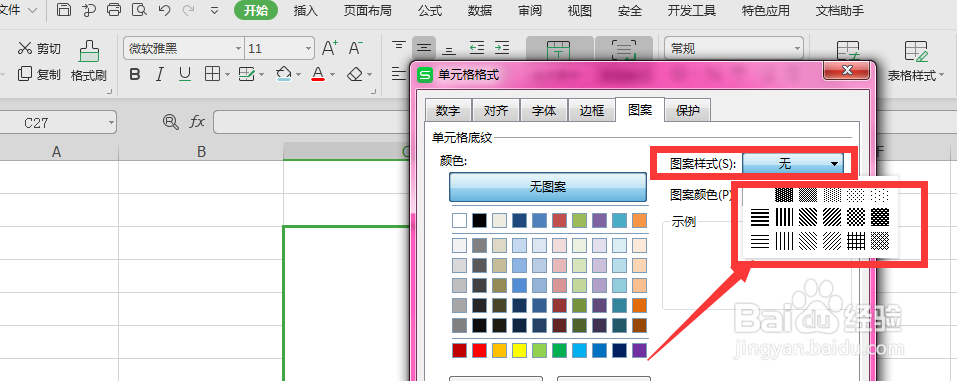
Task: Select column B header
Action: (201, 151)
